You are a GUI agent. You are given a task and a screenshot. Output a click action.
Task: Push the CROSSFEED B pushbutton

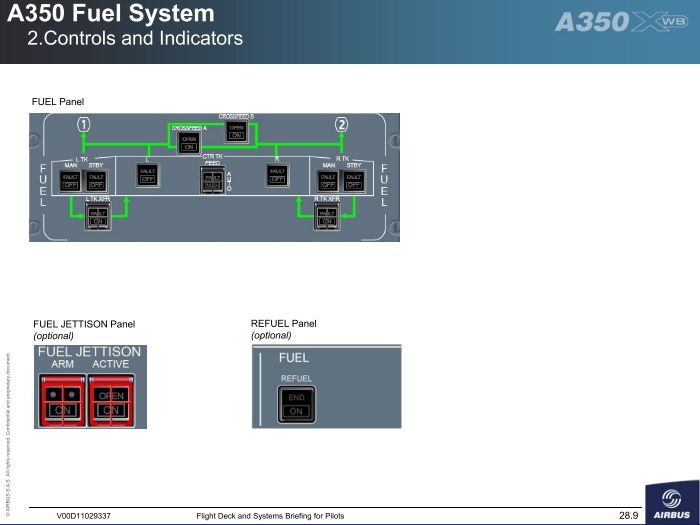tap(236, 131)
